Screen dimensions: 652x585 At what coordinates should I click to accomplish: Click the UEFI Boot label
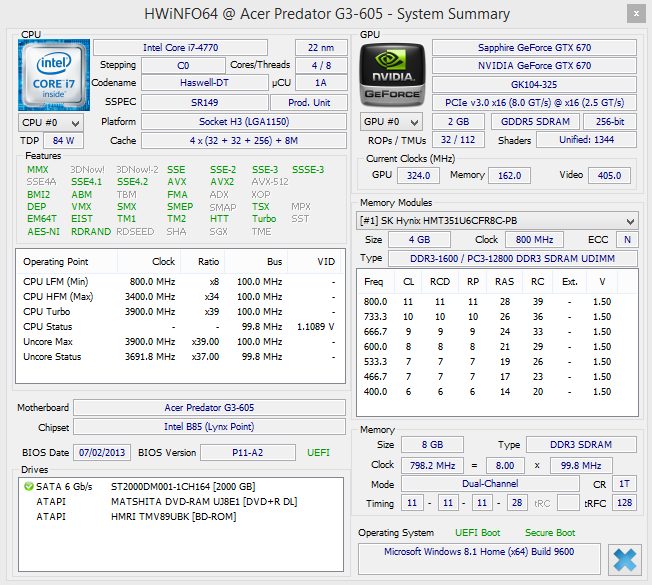[x=477, y=533]
